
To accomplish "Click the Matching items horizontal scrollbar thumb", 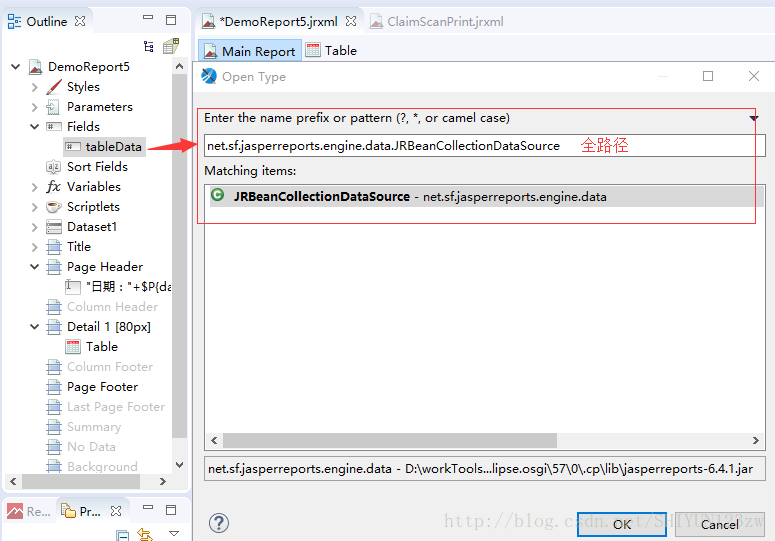I will point(389,440).
